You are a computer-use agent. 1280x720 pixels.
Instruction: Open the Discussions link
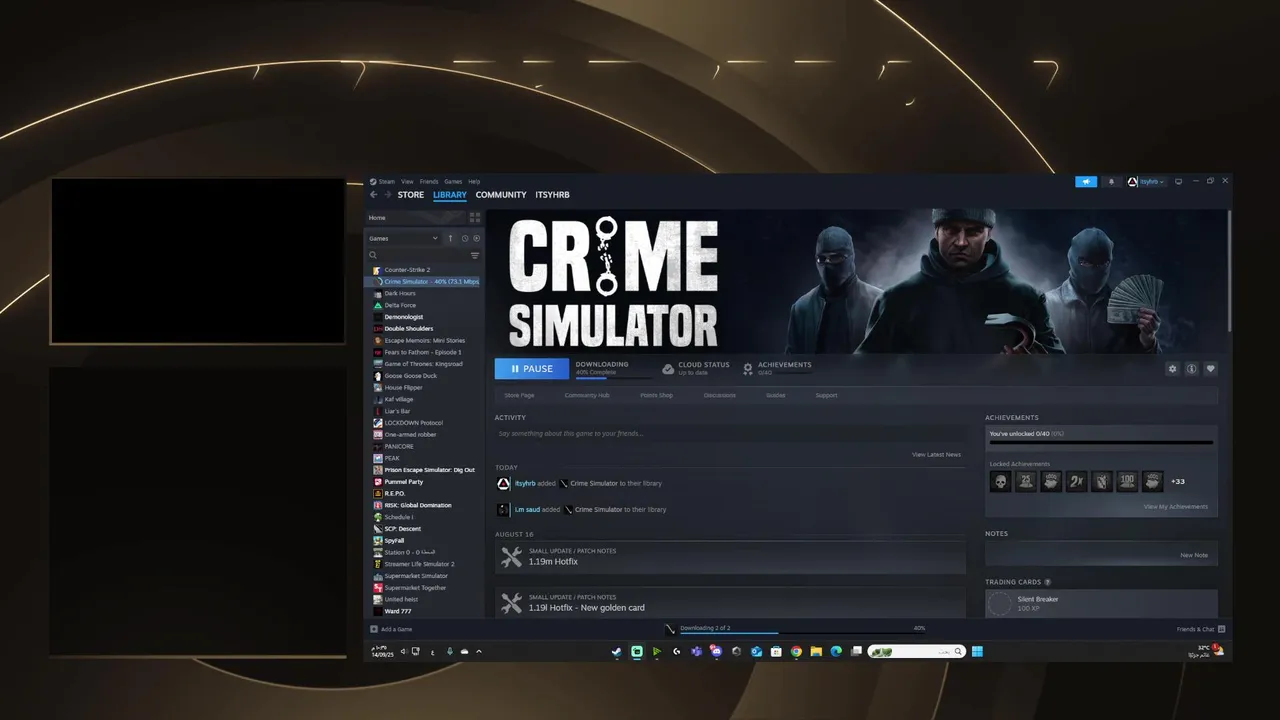tap(719, 395)
